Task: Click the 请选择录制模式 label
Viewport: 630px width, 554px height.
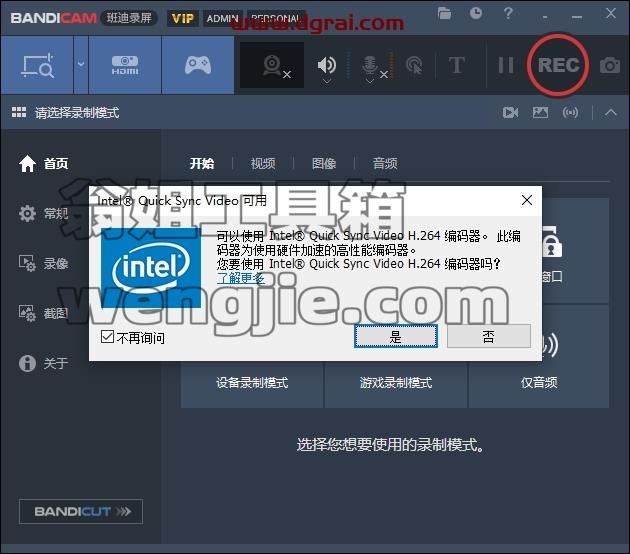Action: (x=77, y=113)
